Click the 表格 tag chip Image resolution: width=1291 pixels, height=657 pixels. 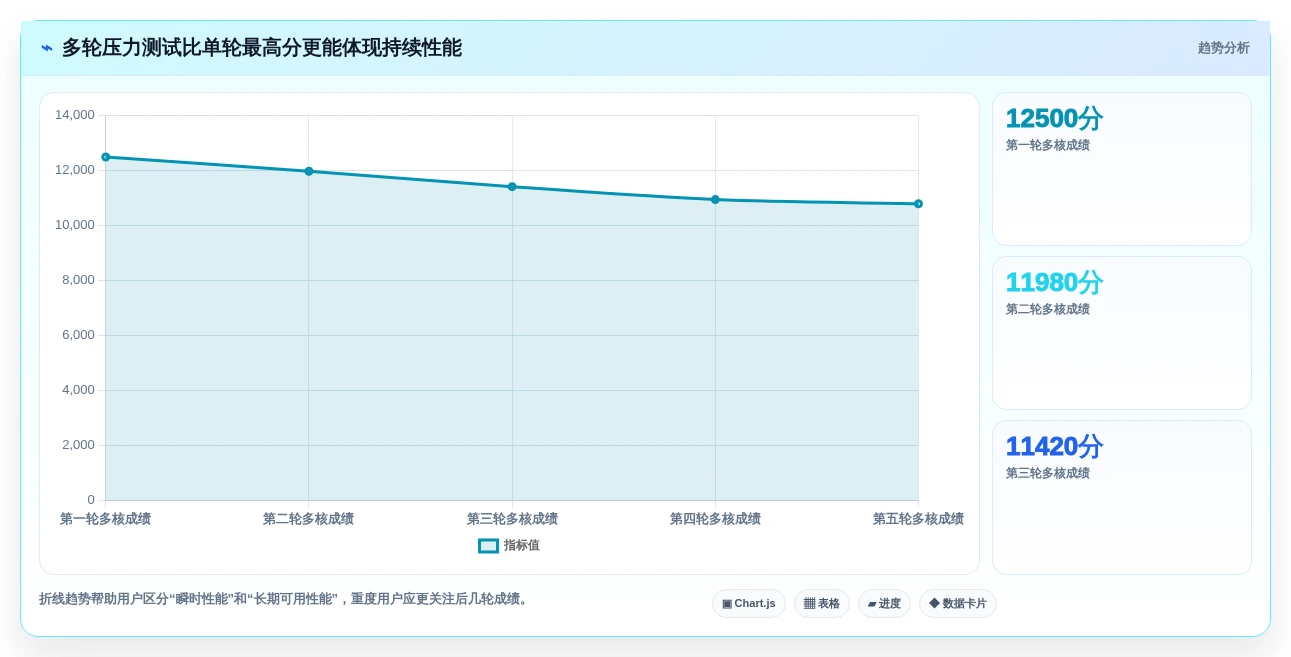[822, 604]
